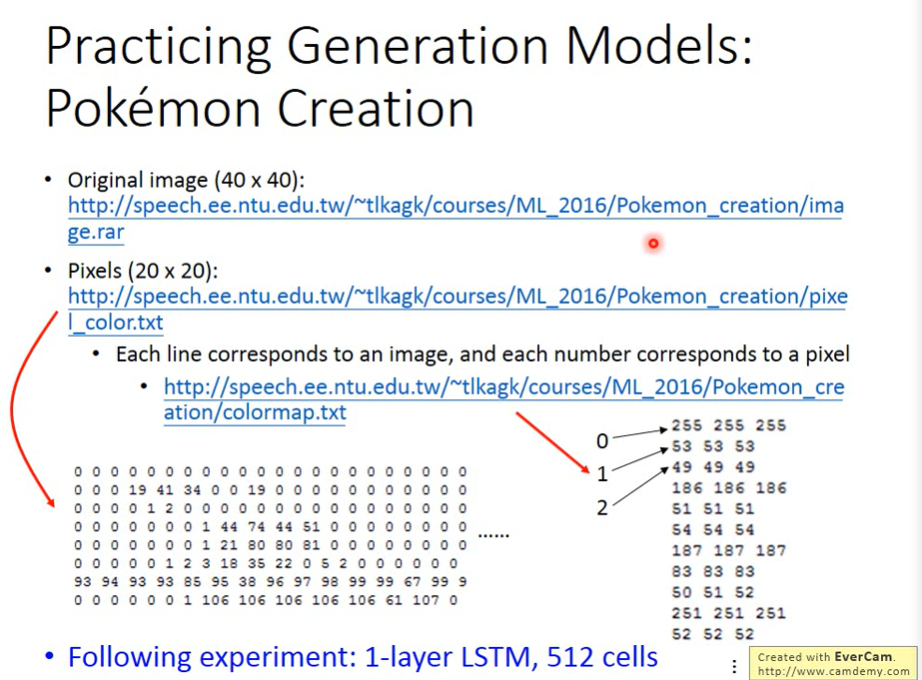Click the colormap row '186 186 186'

click(729, 488)
